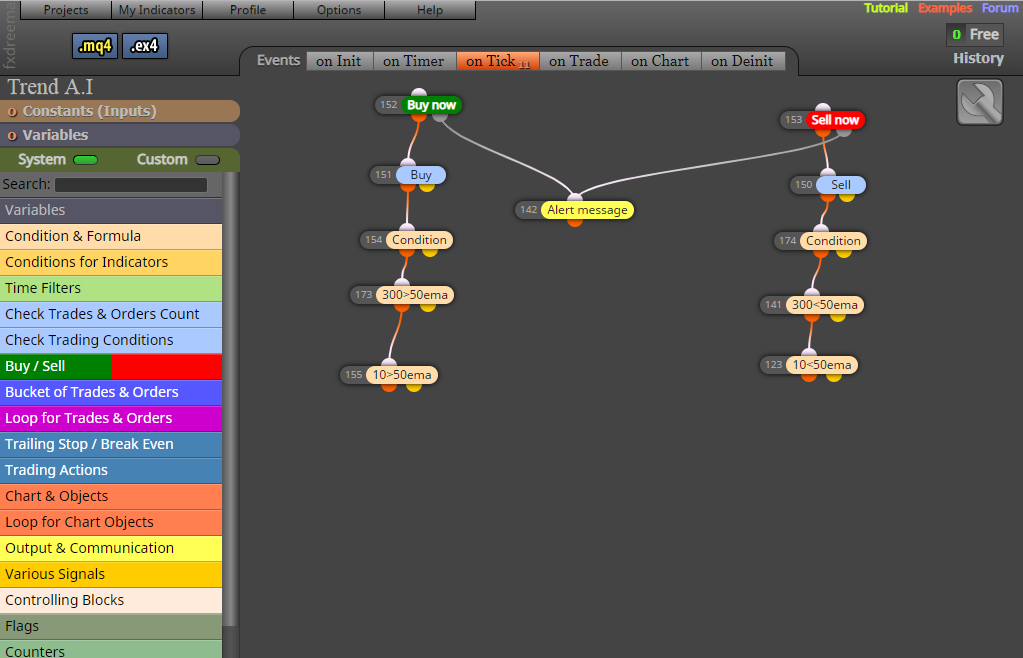This screenshot has width=1023, height=658.
Task: Select the 10>50ema block numbered 155
Action: coord(402,375)
